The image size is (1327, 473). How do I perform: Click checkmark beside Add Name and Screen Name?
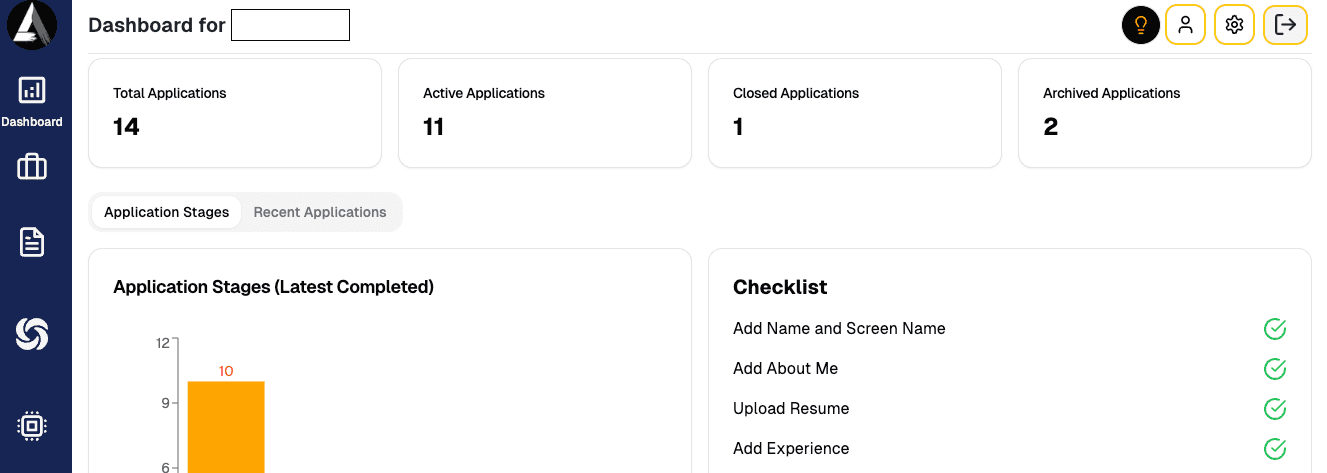[x=1275, y=329]
